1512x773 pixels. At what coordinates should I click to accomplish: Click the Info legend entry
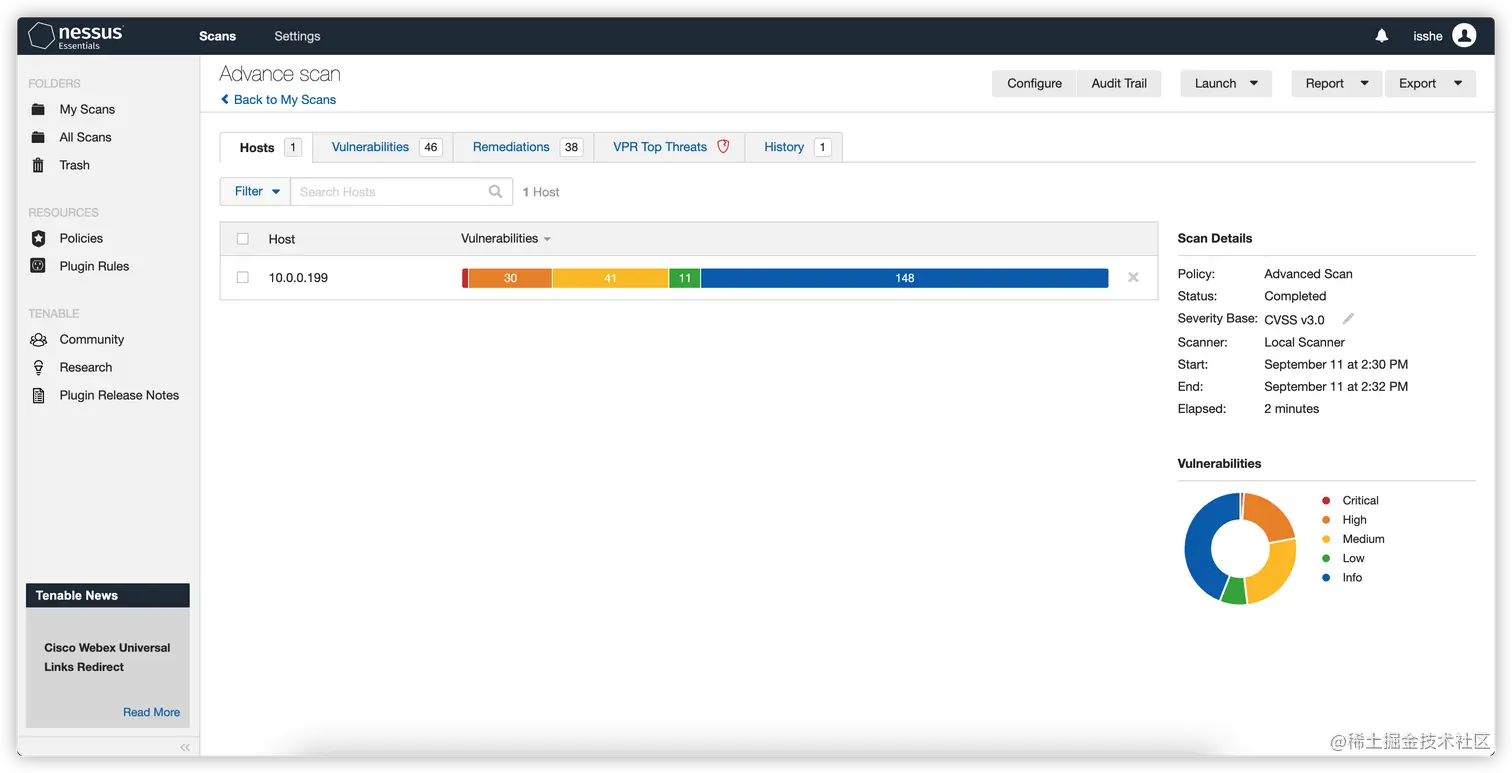[x=1342, y=578]
